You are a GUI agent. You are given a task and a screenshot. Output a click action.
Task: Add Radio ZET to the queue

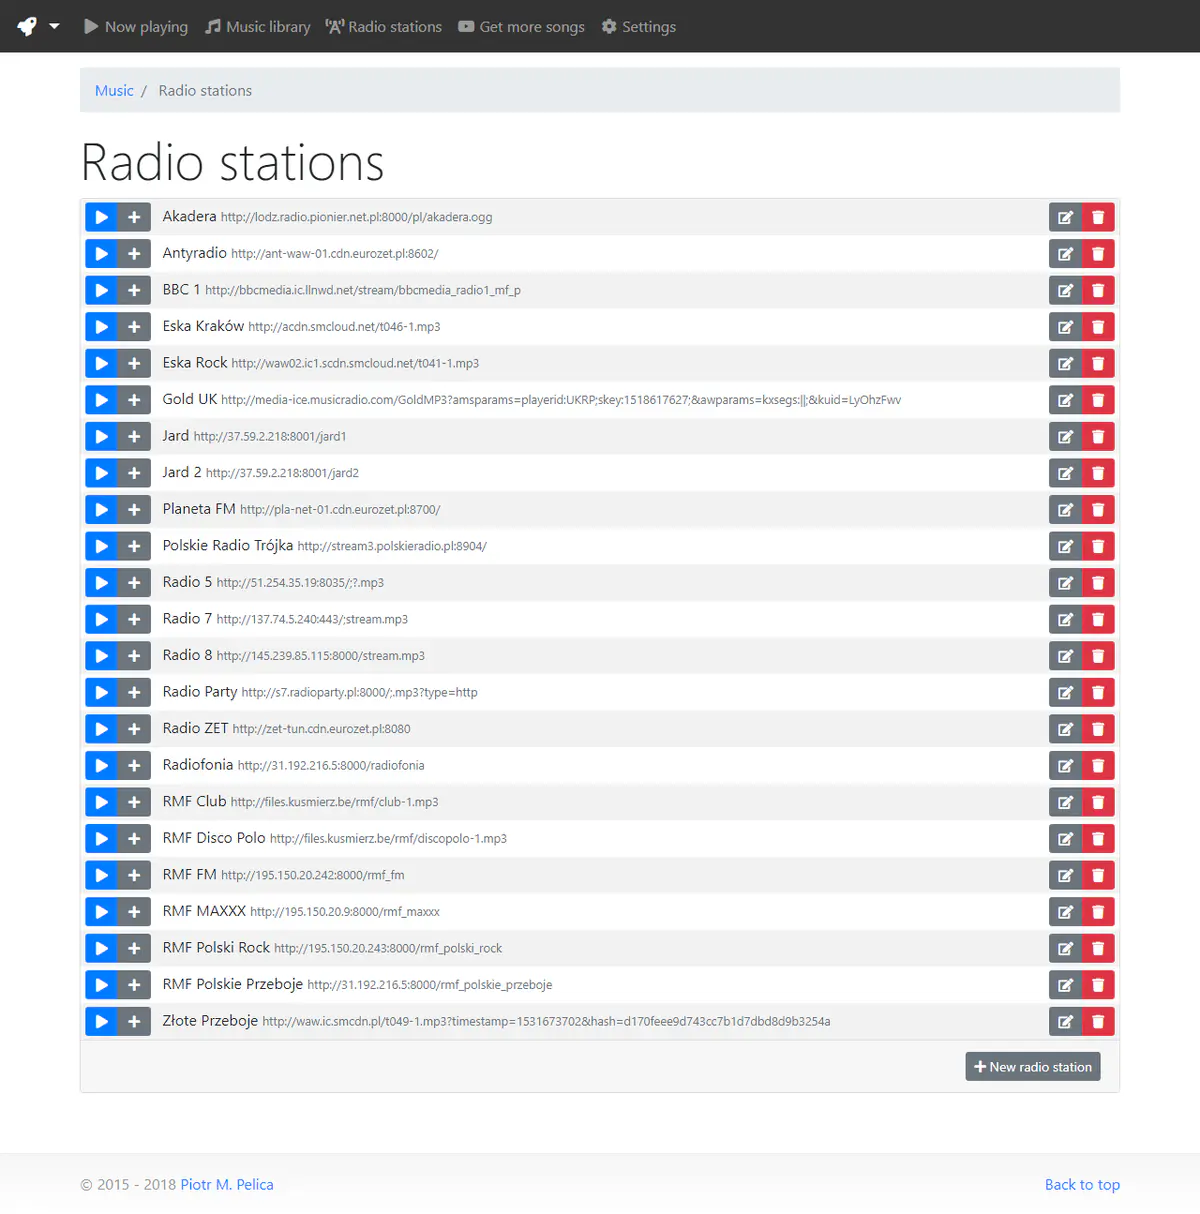click(x=134, y=729)
